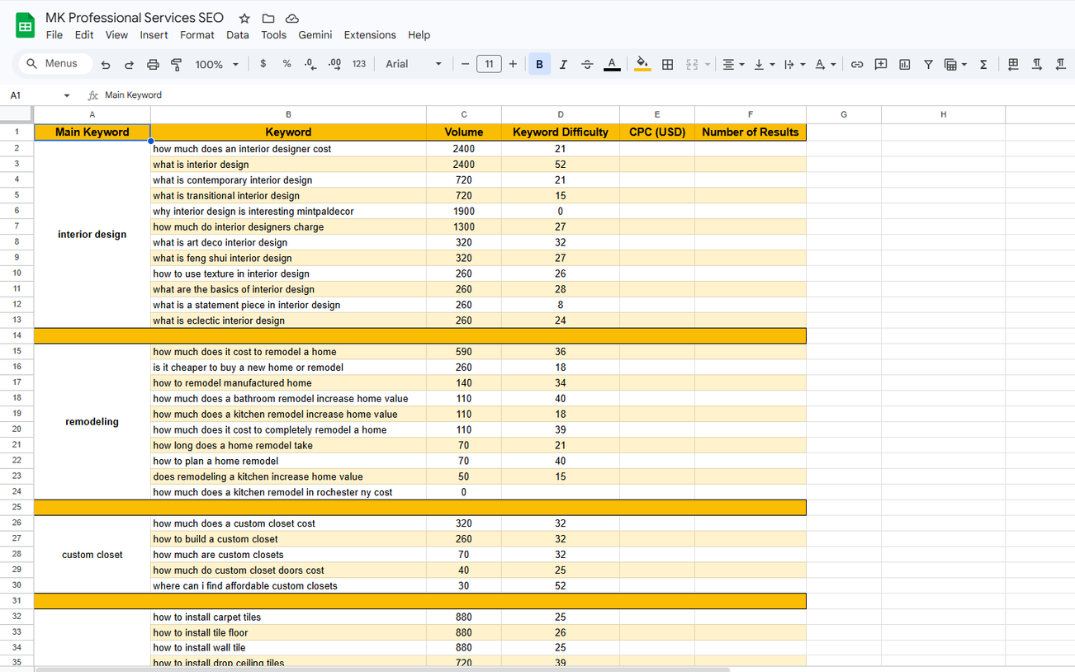Toggle italic text formatting
The height and width of the screenshot is (672, 1075).
tap(563, 64)
